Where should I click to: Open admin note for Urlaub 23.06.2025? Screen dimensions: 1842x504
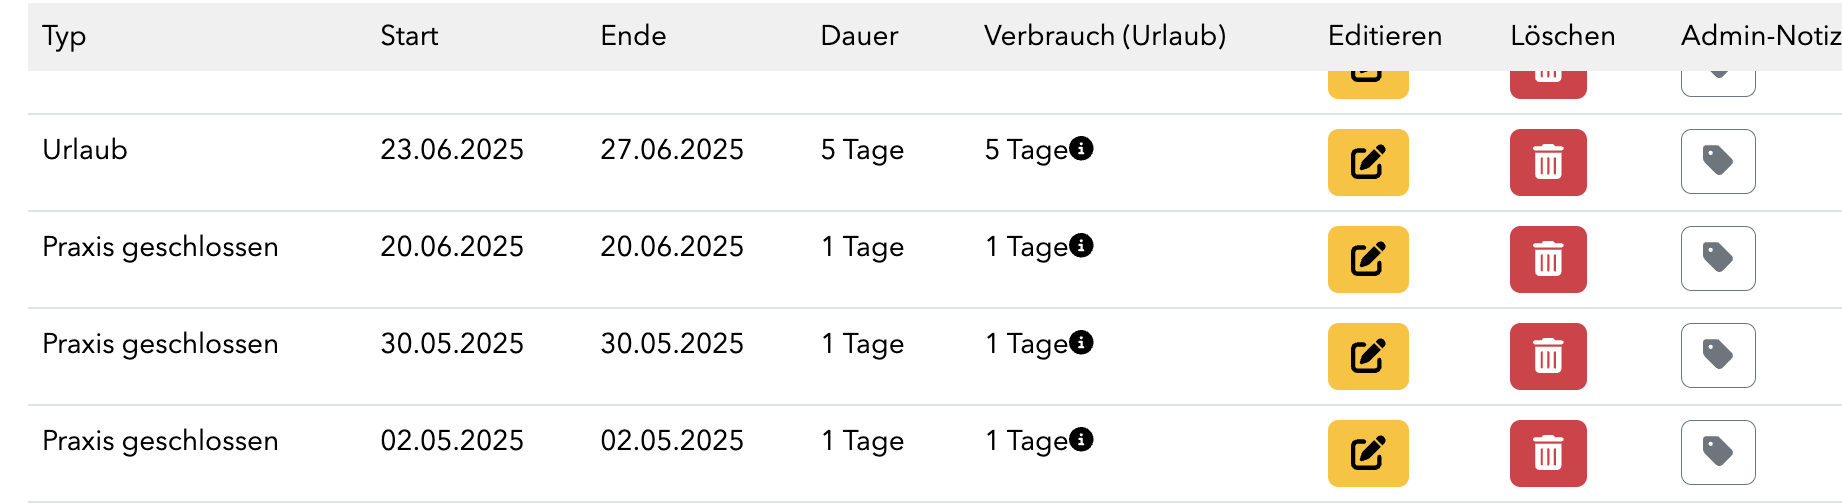(x=1718, y=161)
